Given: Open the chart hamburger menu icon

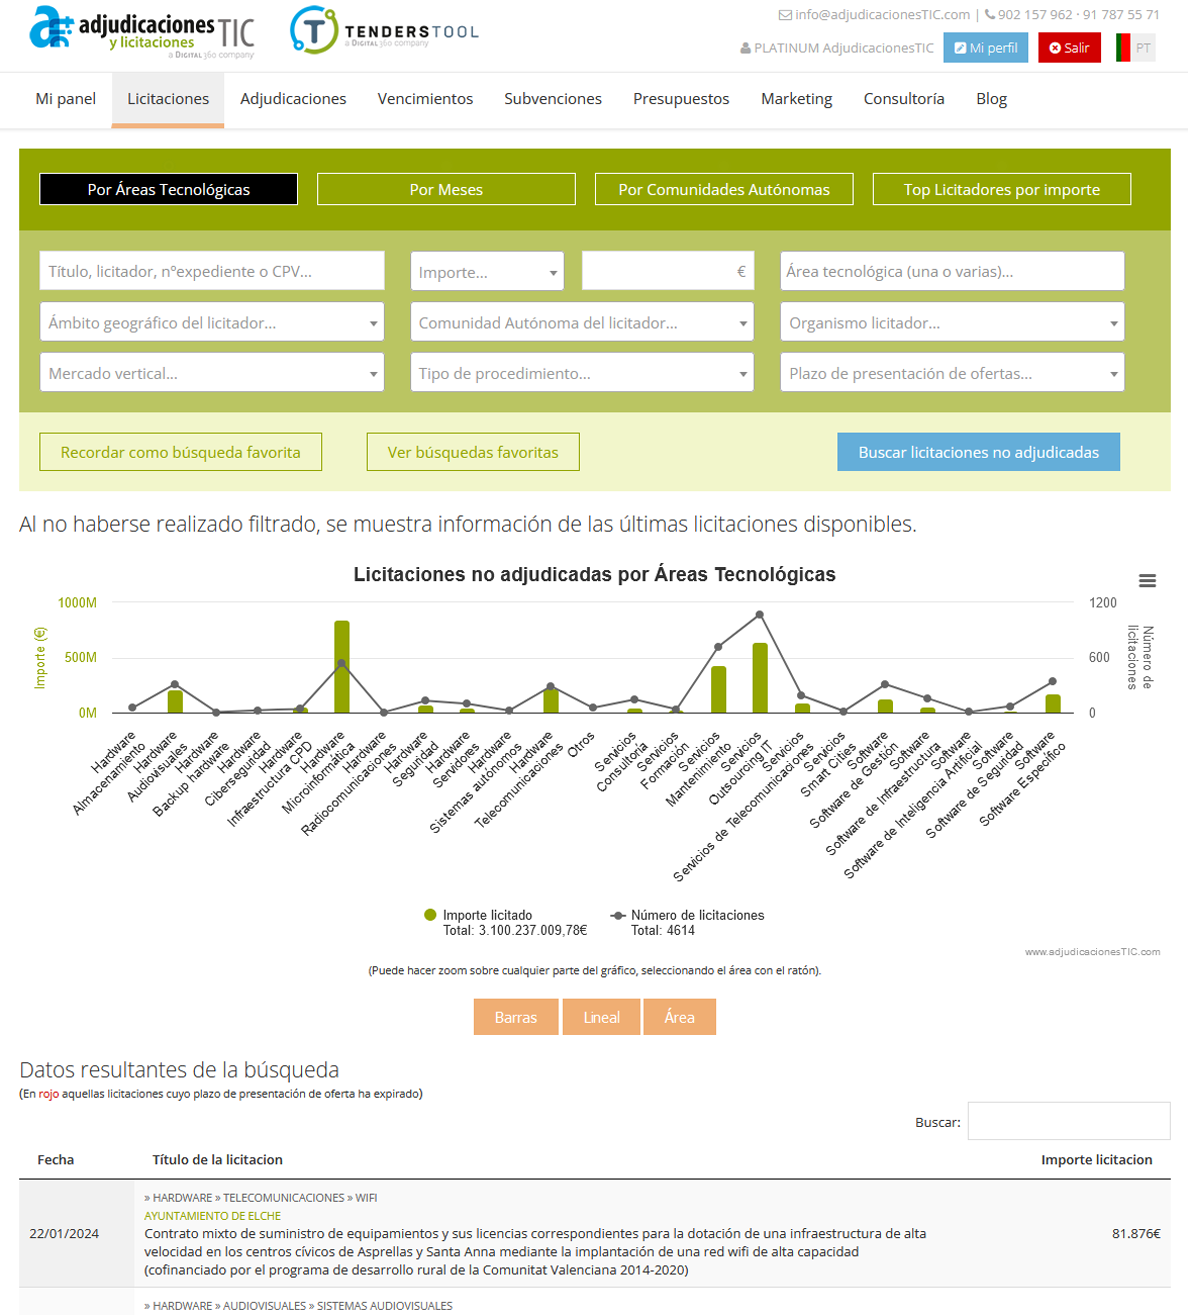Looking at the screenshot, I should pos(1147,581).
